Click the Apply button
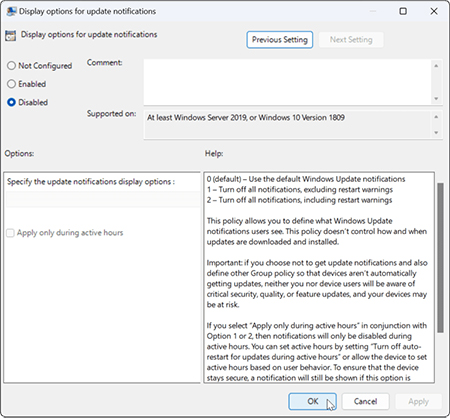 pyautogui.click(x=418, y=401)
